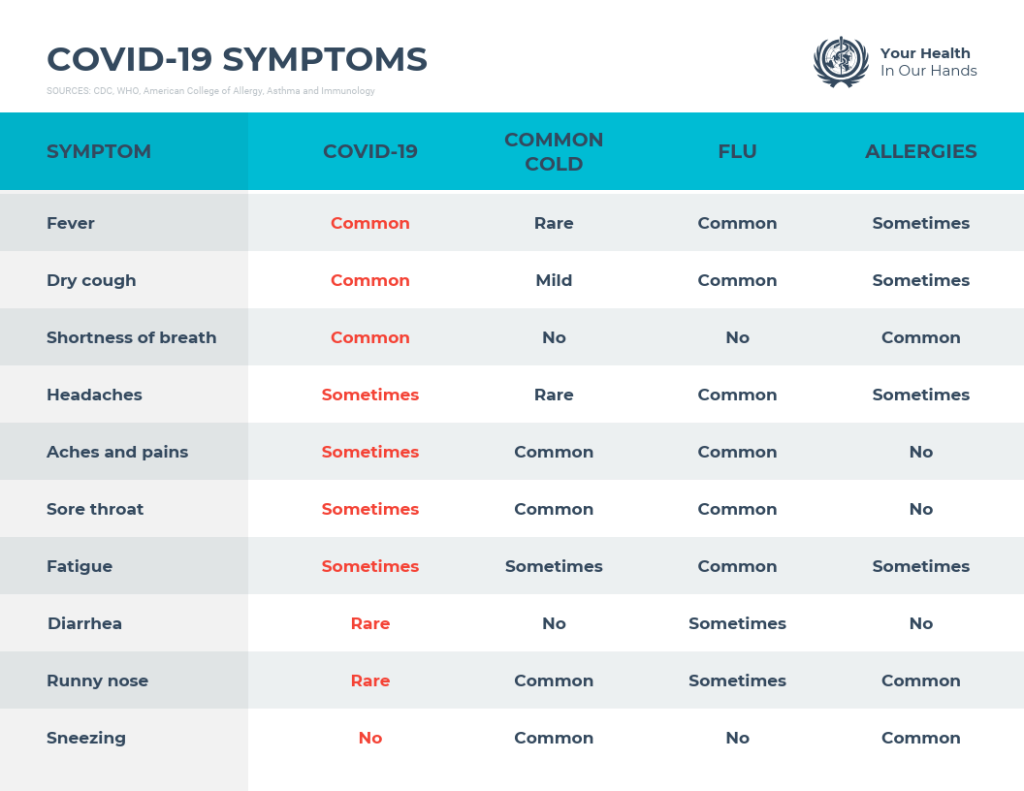Select the COVID-19 SYMPTOMS title
The image size is (1024, 791).
tap(237, 59)
